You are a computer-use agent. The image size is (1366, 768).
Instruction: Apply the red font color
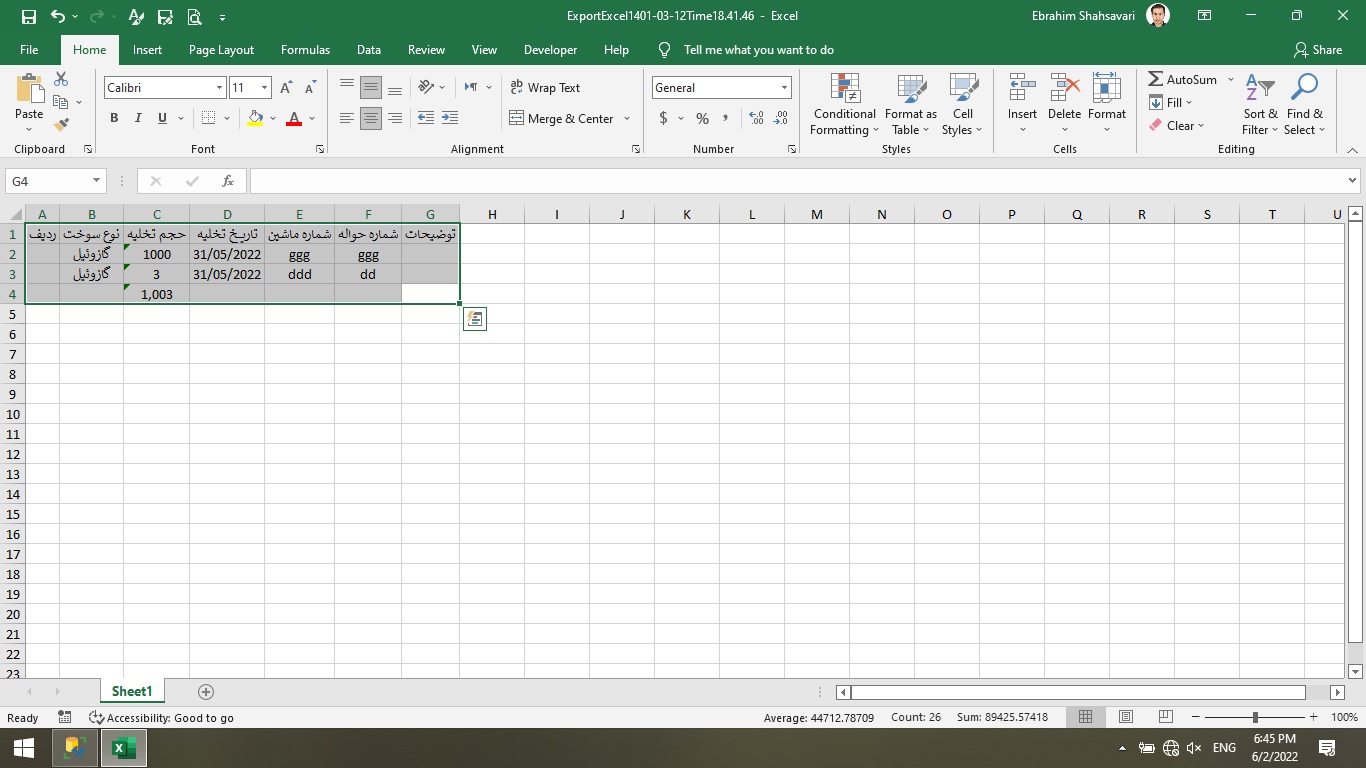pyautogui.click(x=294, y=118)
